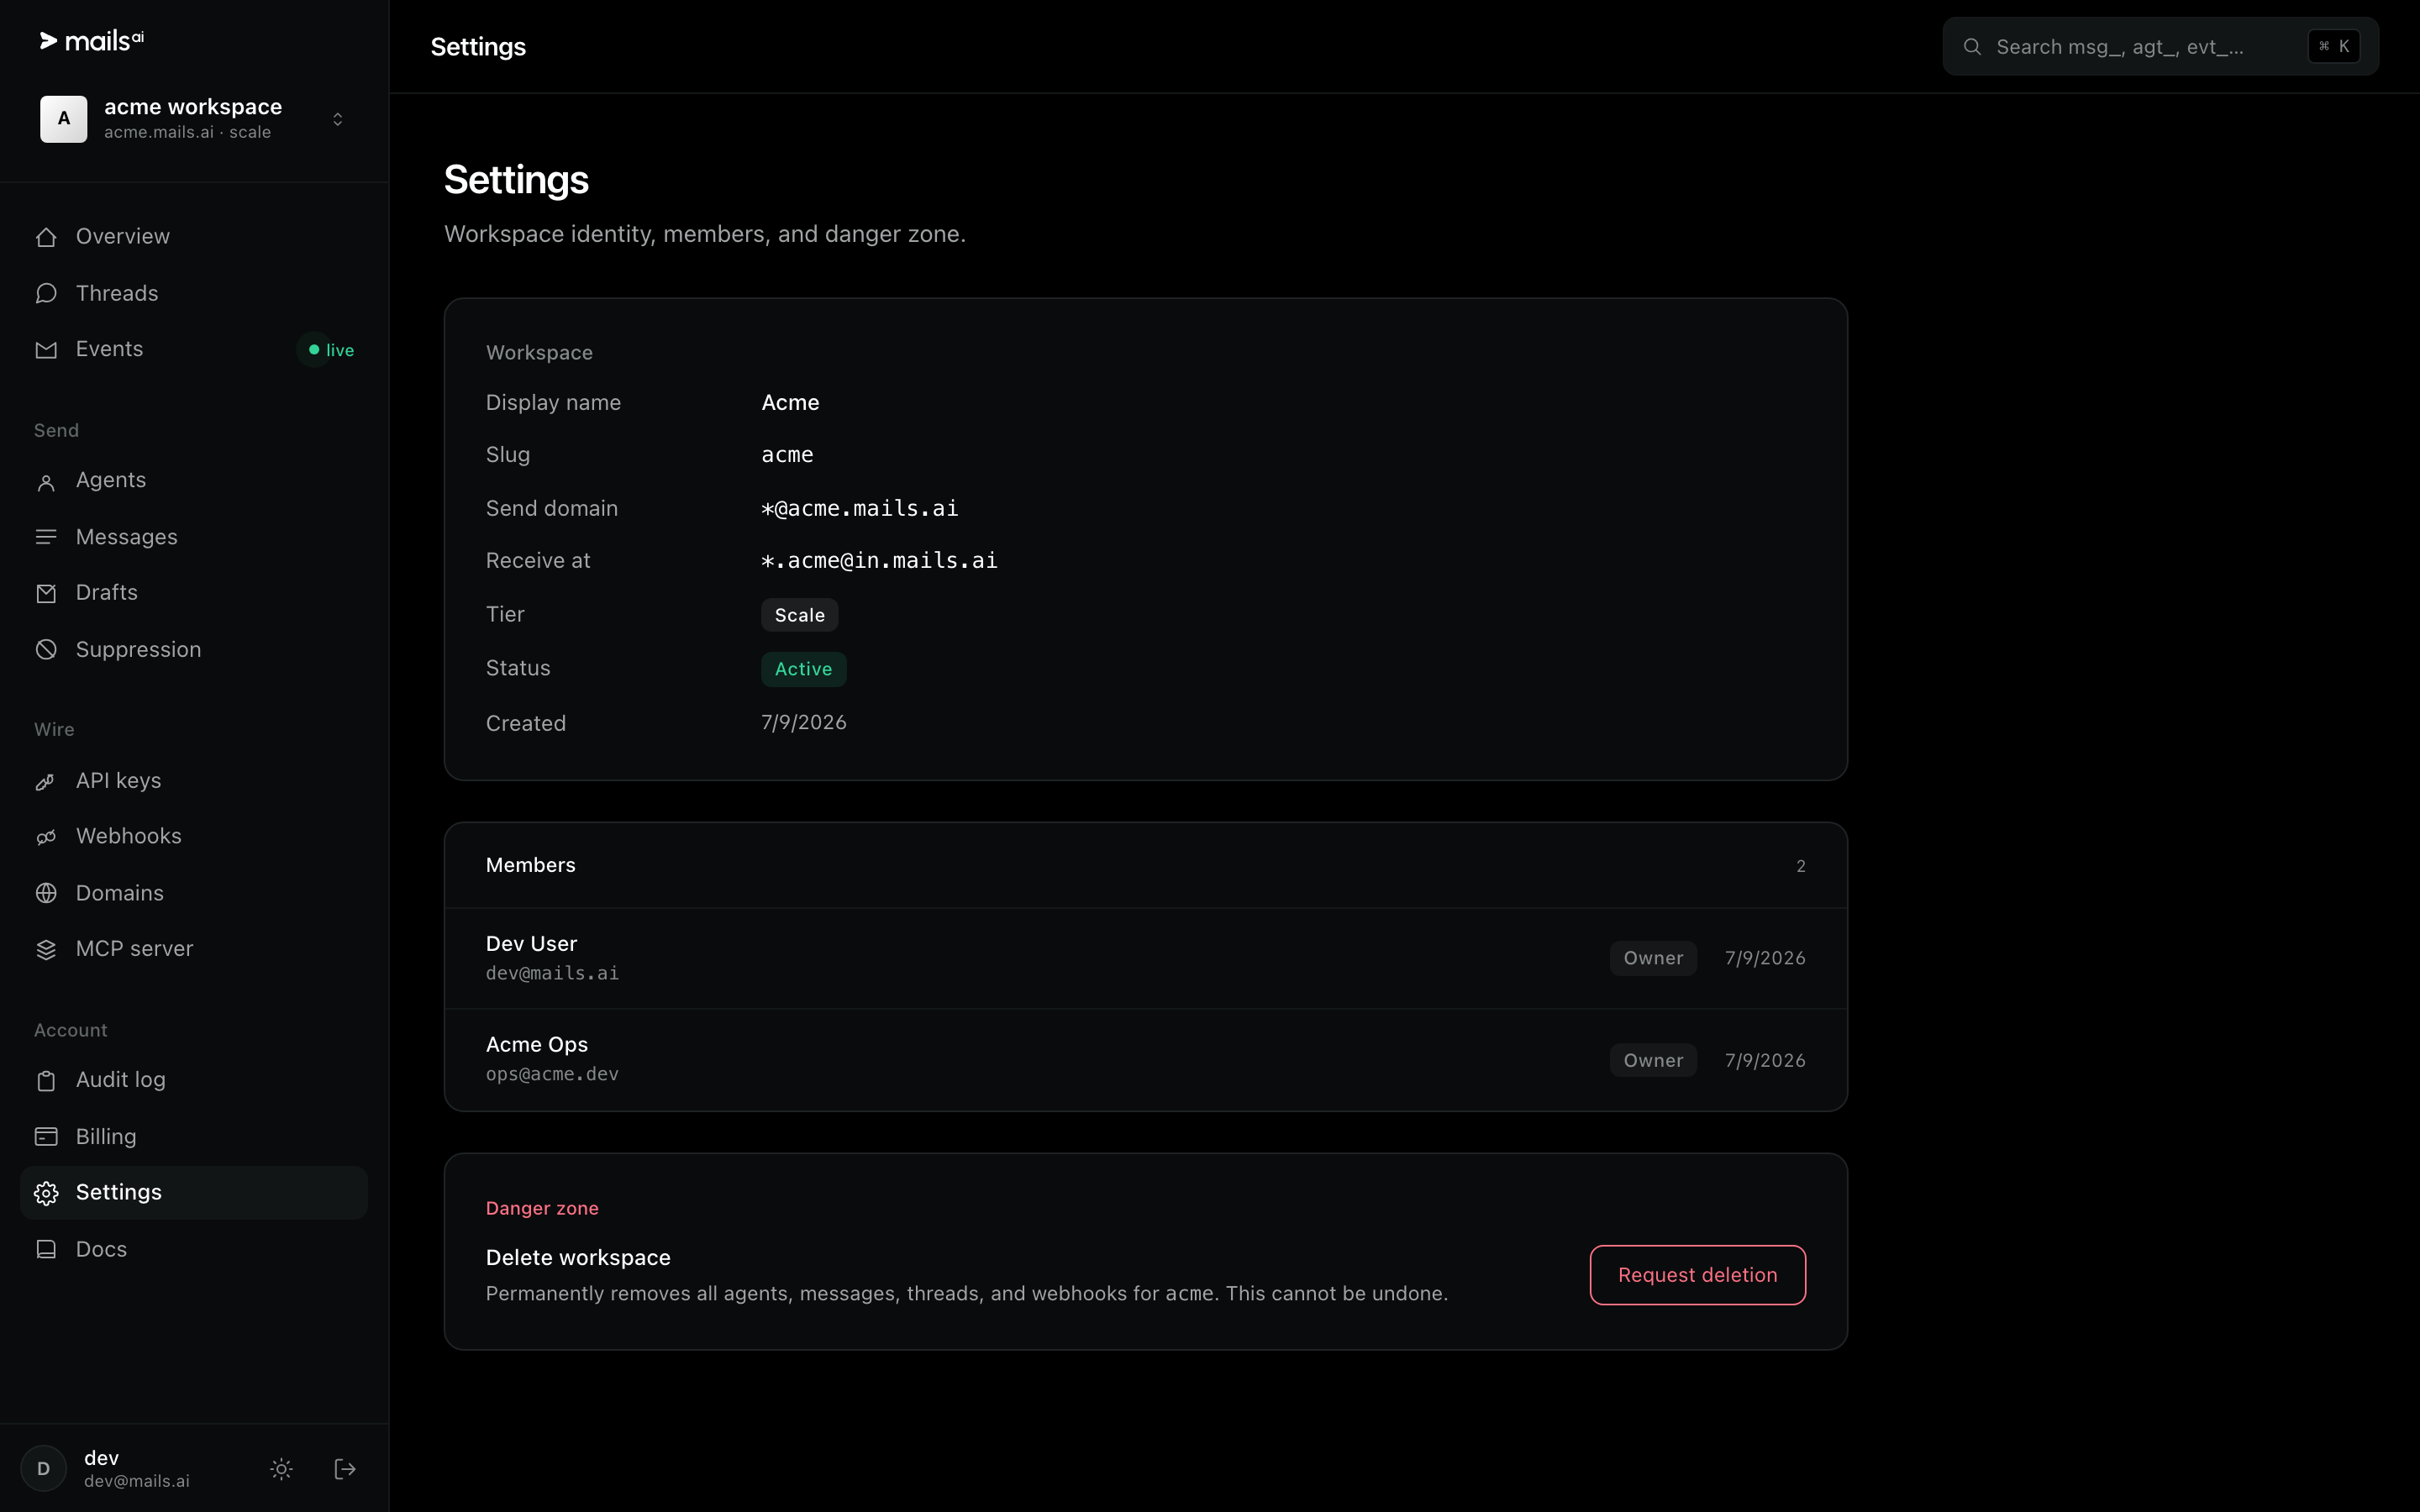Open Suppression blocked-circle icon
The image size is (2420, 1512).
pos(46,650)
